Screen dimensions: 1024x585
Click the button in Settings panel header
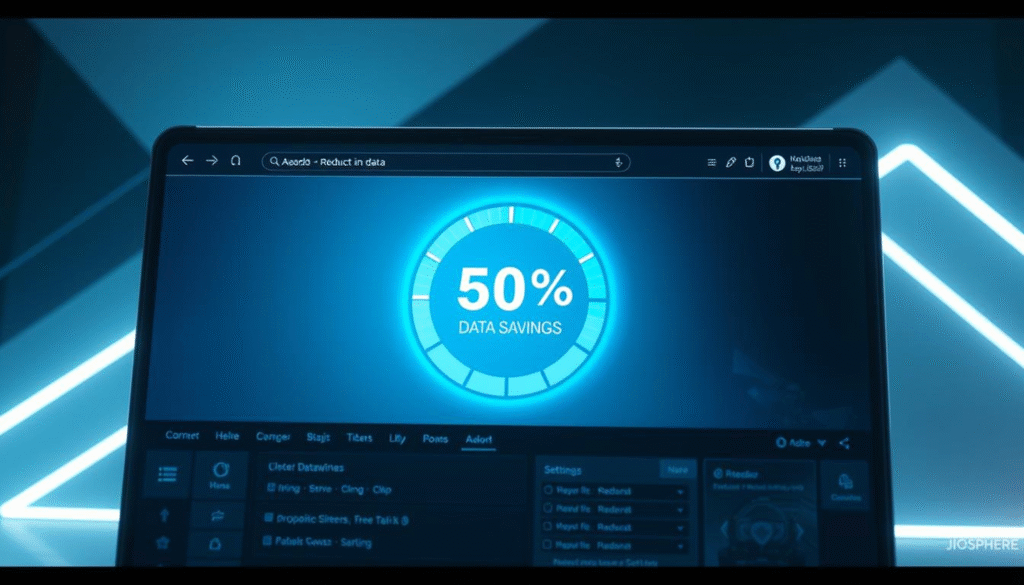coord(675,468)
